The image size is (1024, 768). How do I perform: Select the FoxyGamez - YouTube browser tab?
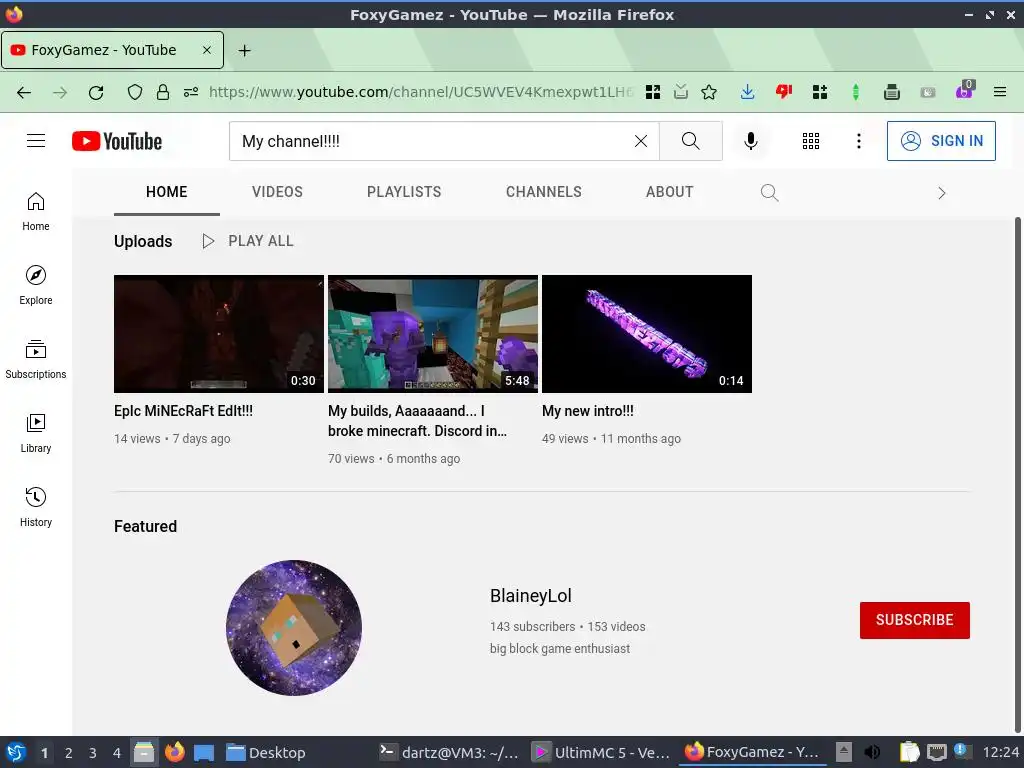112,50
